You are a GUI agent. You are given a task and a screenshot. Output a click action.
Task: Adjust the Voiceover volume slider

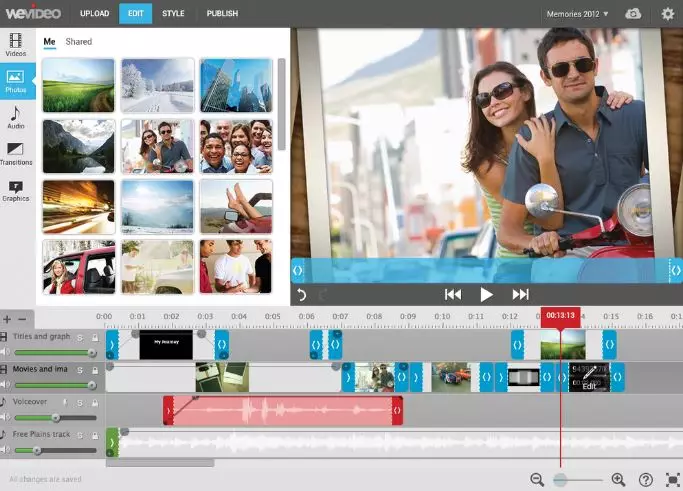55,418
